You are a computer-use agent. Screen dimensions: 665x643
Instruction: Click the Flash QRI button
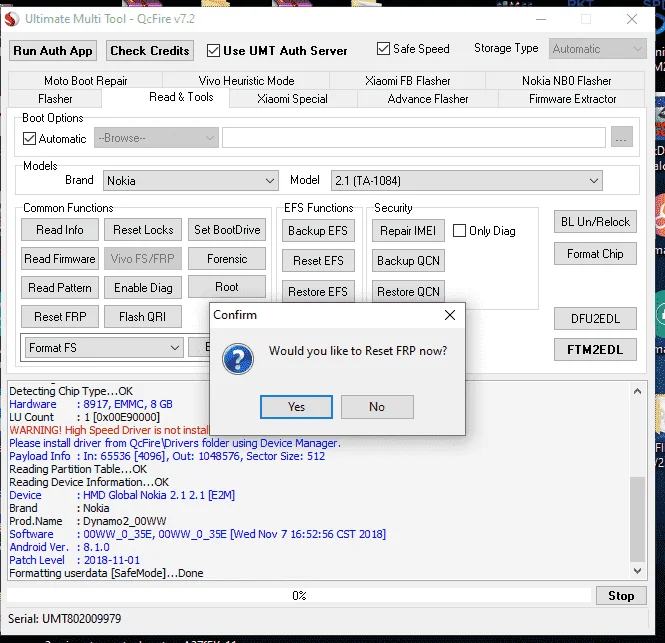coord(143,316)
